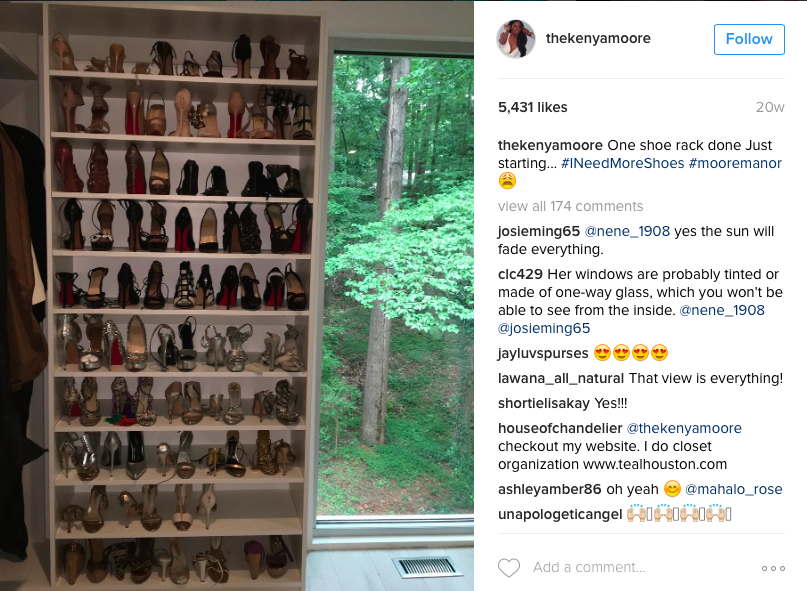
Task: Open the #INeedMoreShoes hashtag
Action: click(622, 163)
